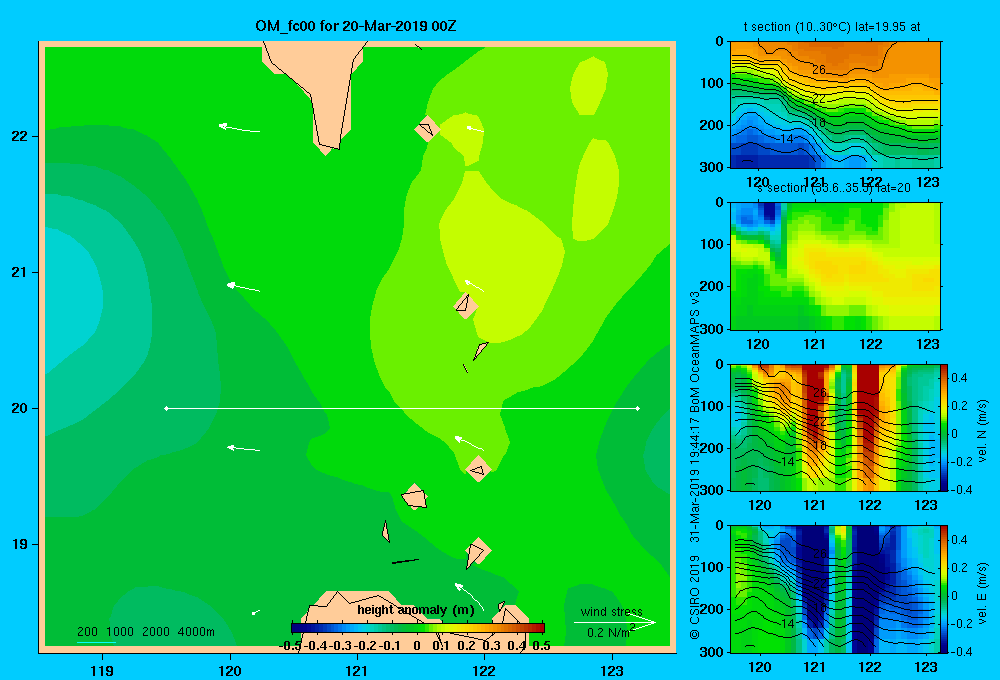Image resolution: width=1000 pixels, height=680 pixels.
Task: Click latitude label 20 on map axis
Action: tap(19, 408)
